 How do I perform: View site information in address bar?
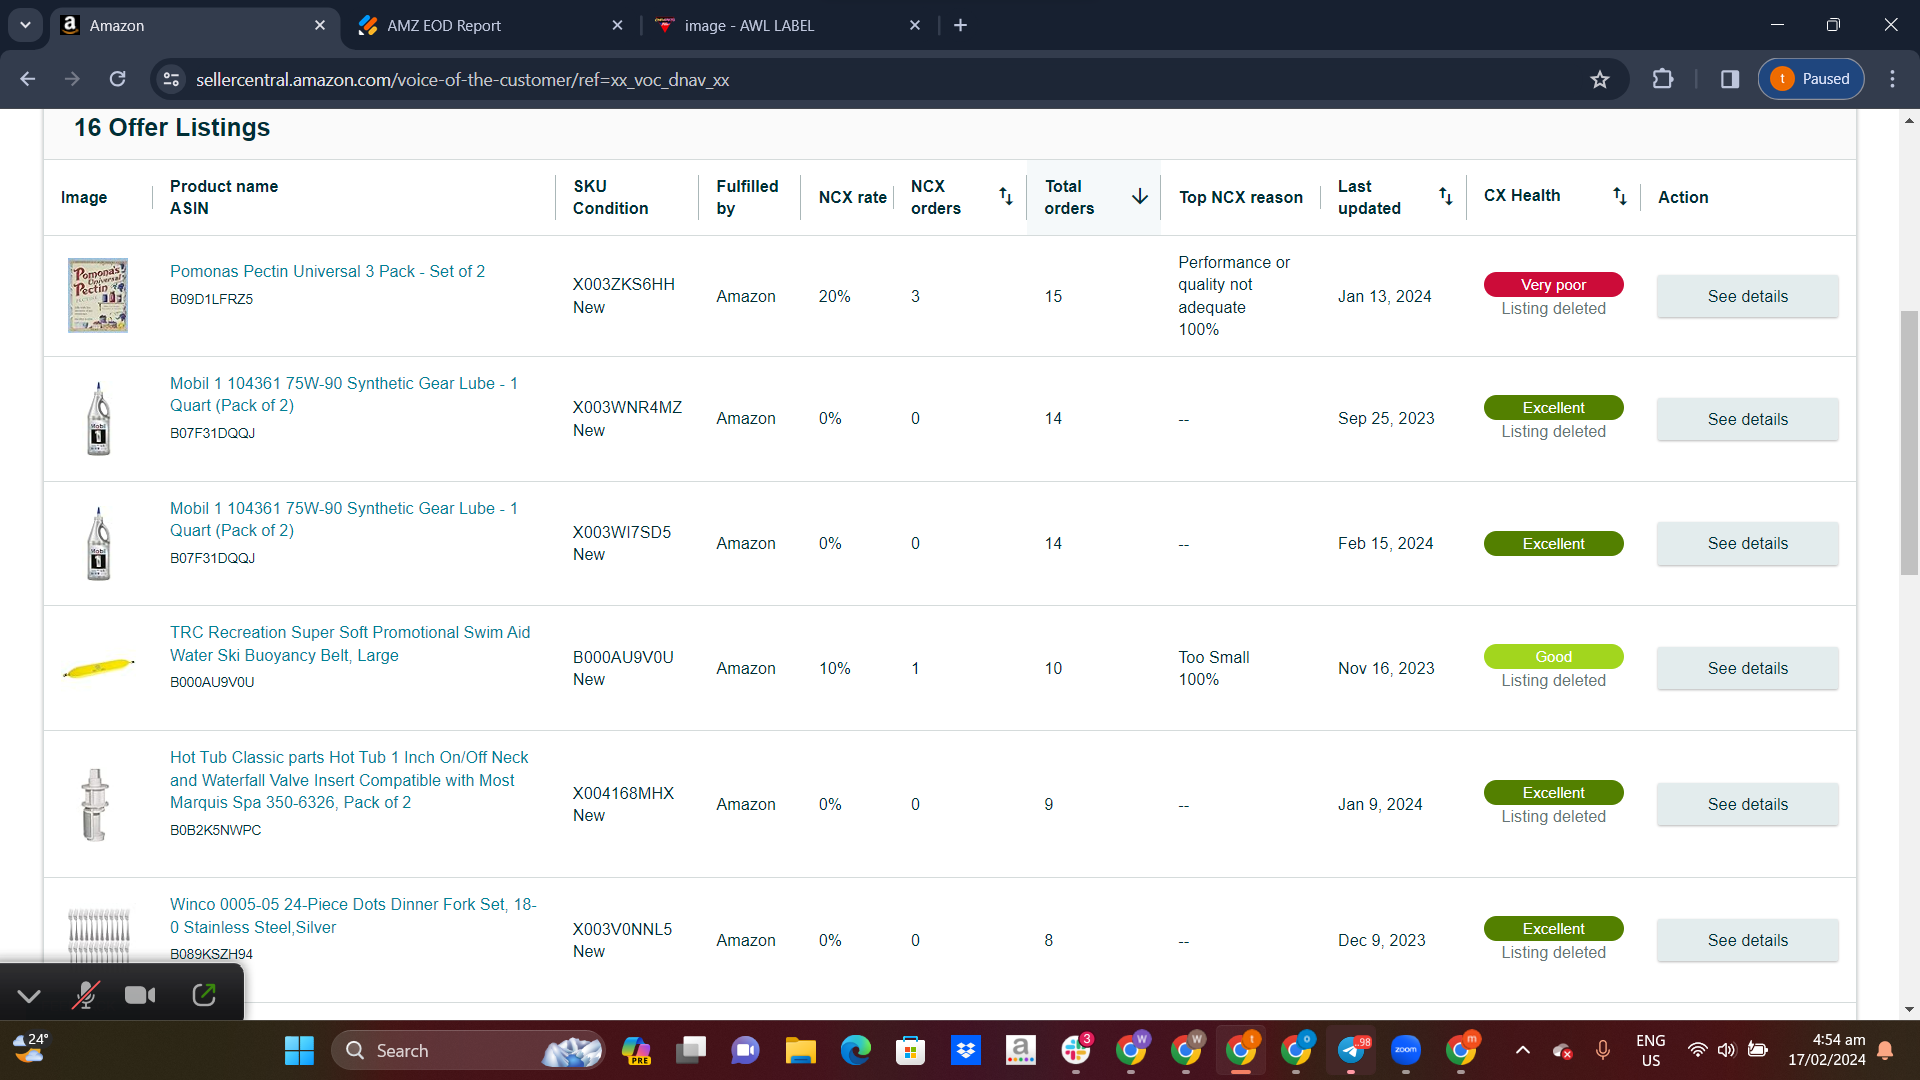pyautogui.click(x=172, y=79)
